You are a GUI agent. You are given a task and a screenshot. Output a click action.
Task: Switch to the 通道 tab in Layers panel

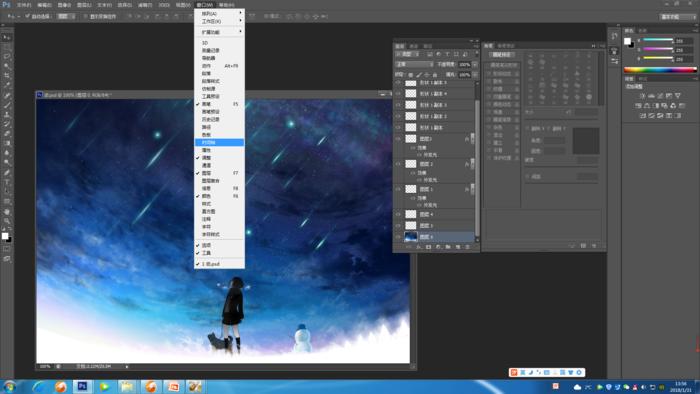tap(413, 46)
